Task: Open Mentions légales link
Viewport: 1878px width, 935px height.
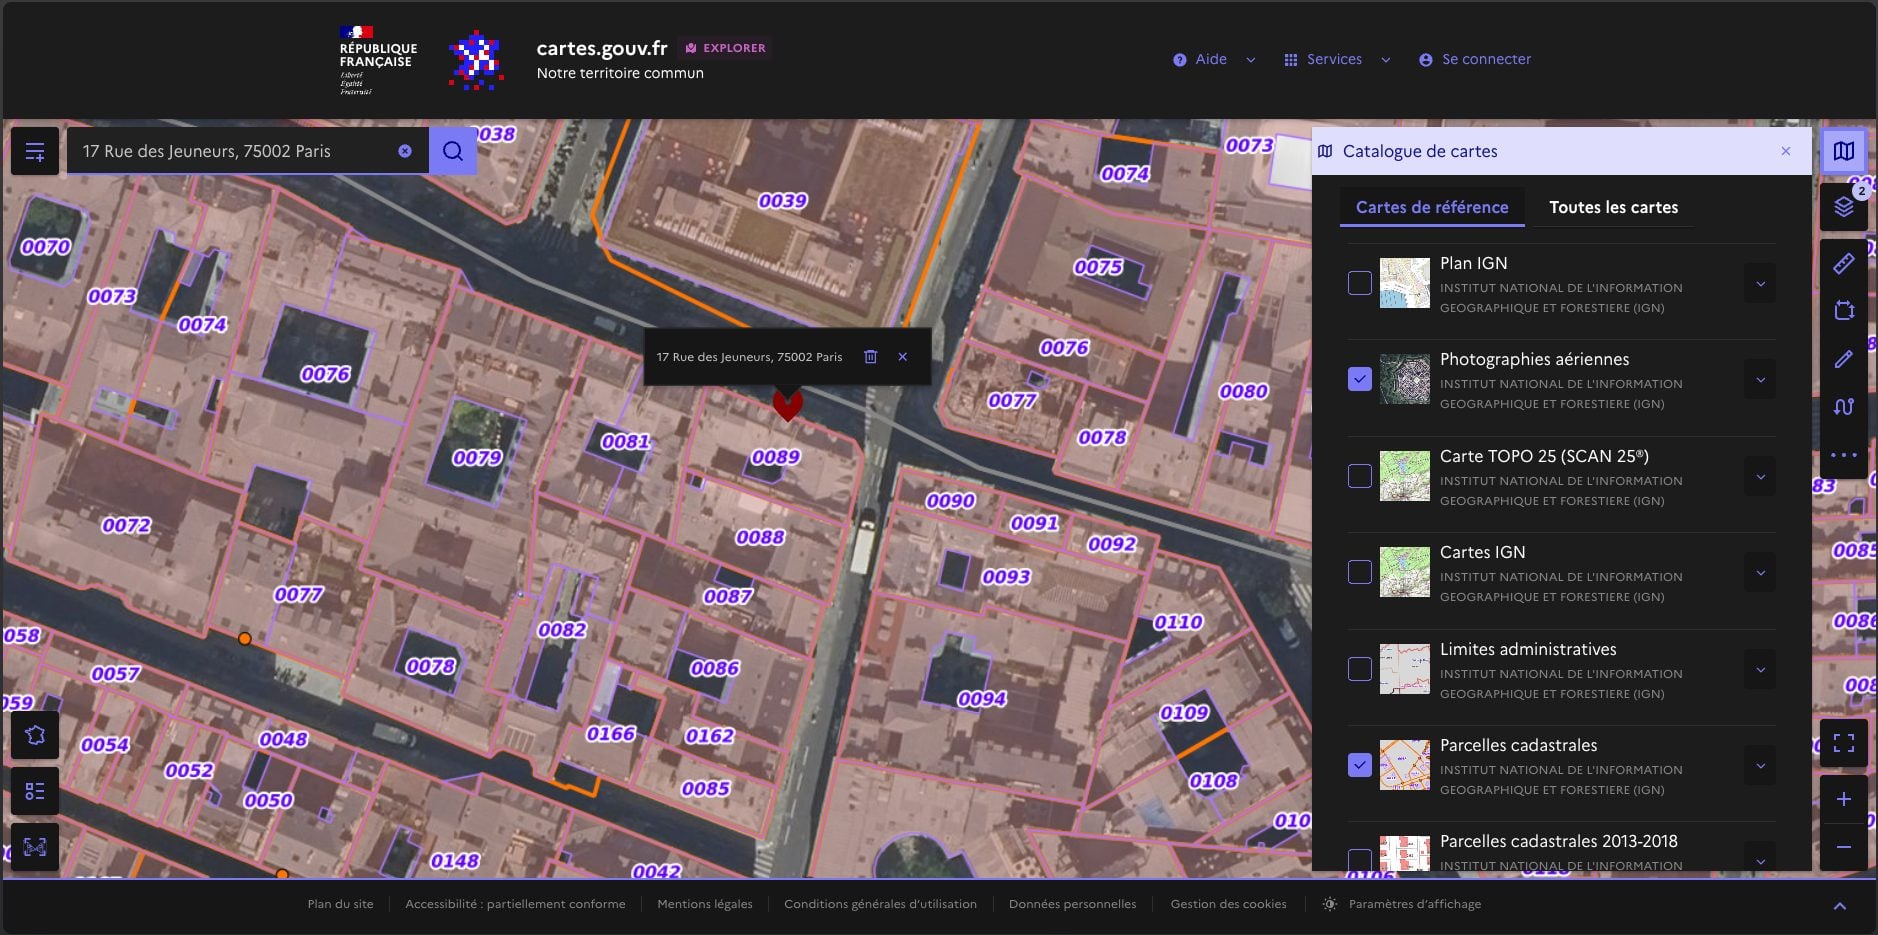Action: click(705, 904)
